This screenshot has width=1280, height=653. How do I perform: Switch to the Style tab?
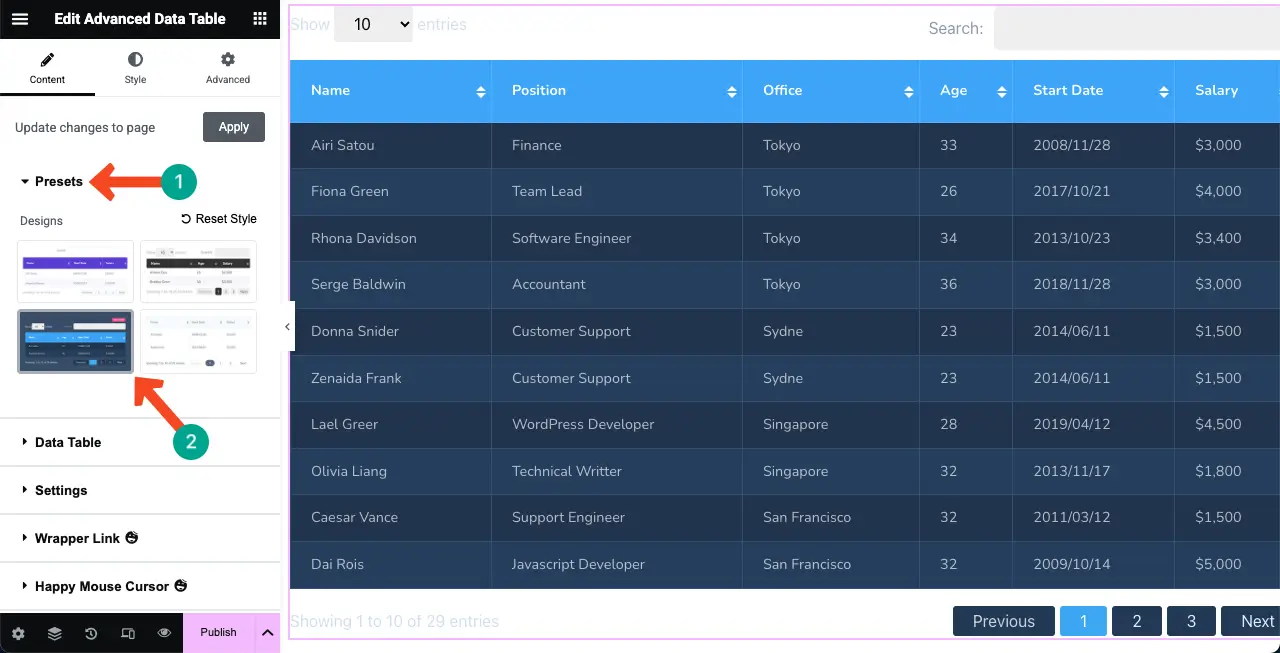(135, 68)
